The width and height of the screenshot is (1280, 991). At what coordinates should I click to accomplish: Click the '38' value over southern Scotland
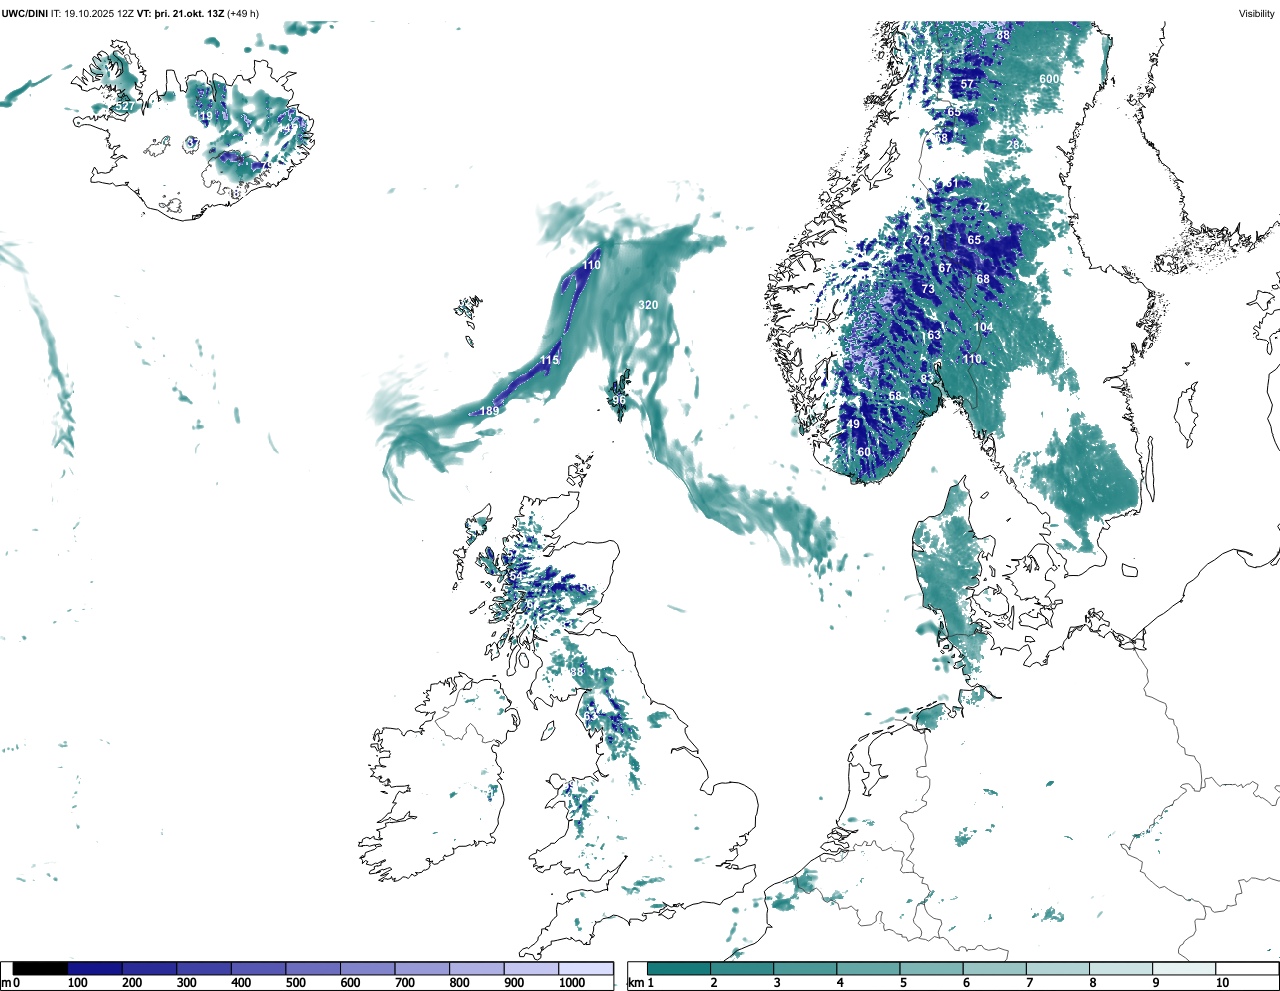coord(577,672)
